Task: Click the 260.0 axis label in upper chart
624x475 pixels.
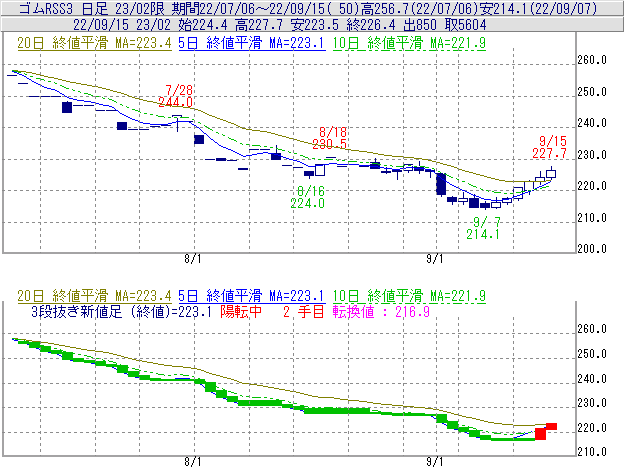Action: pos(592,60)
